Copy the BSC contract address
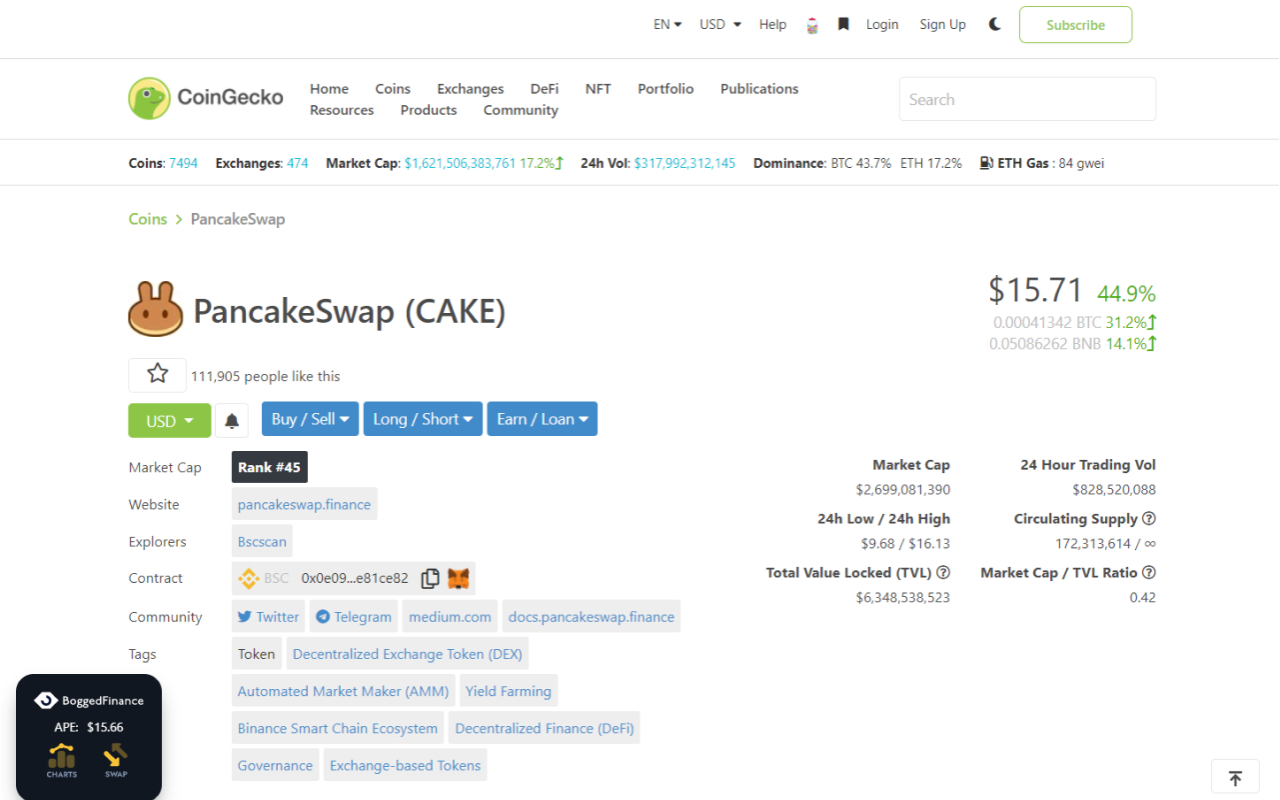 click(x=430, y=578)
